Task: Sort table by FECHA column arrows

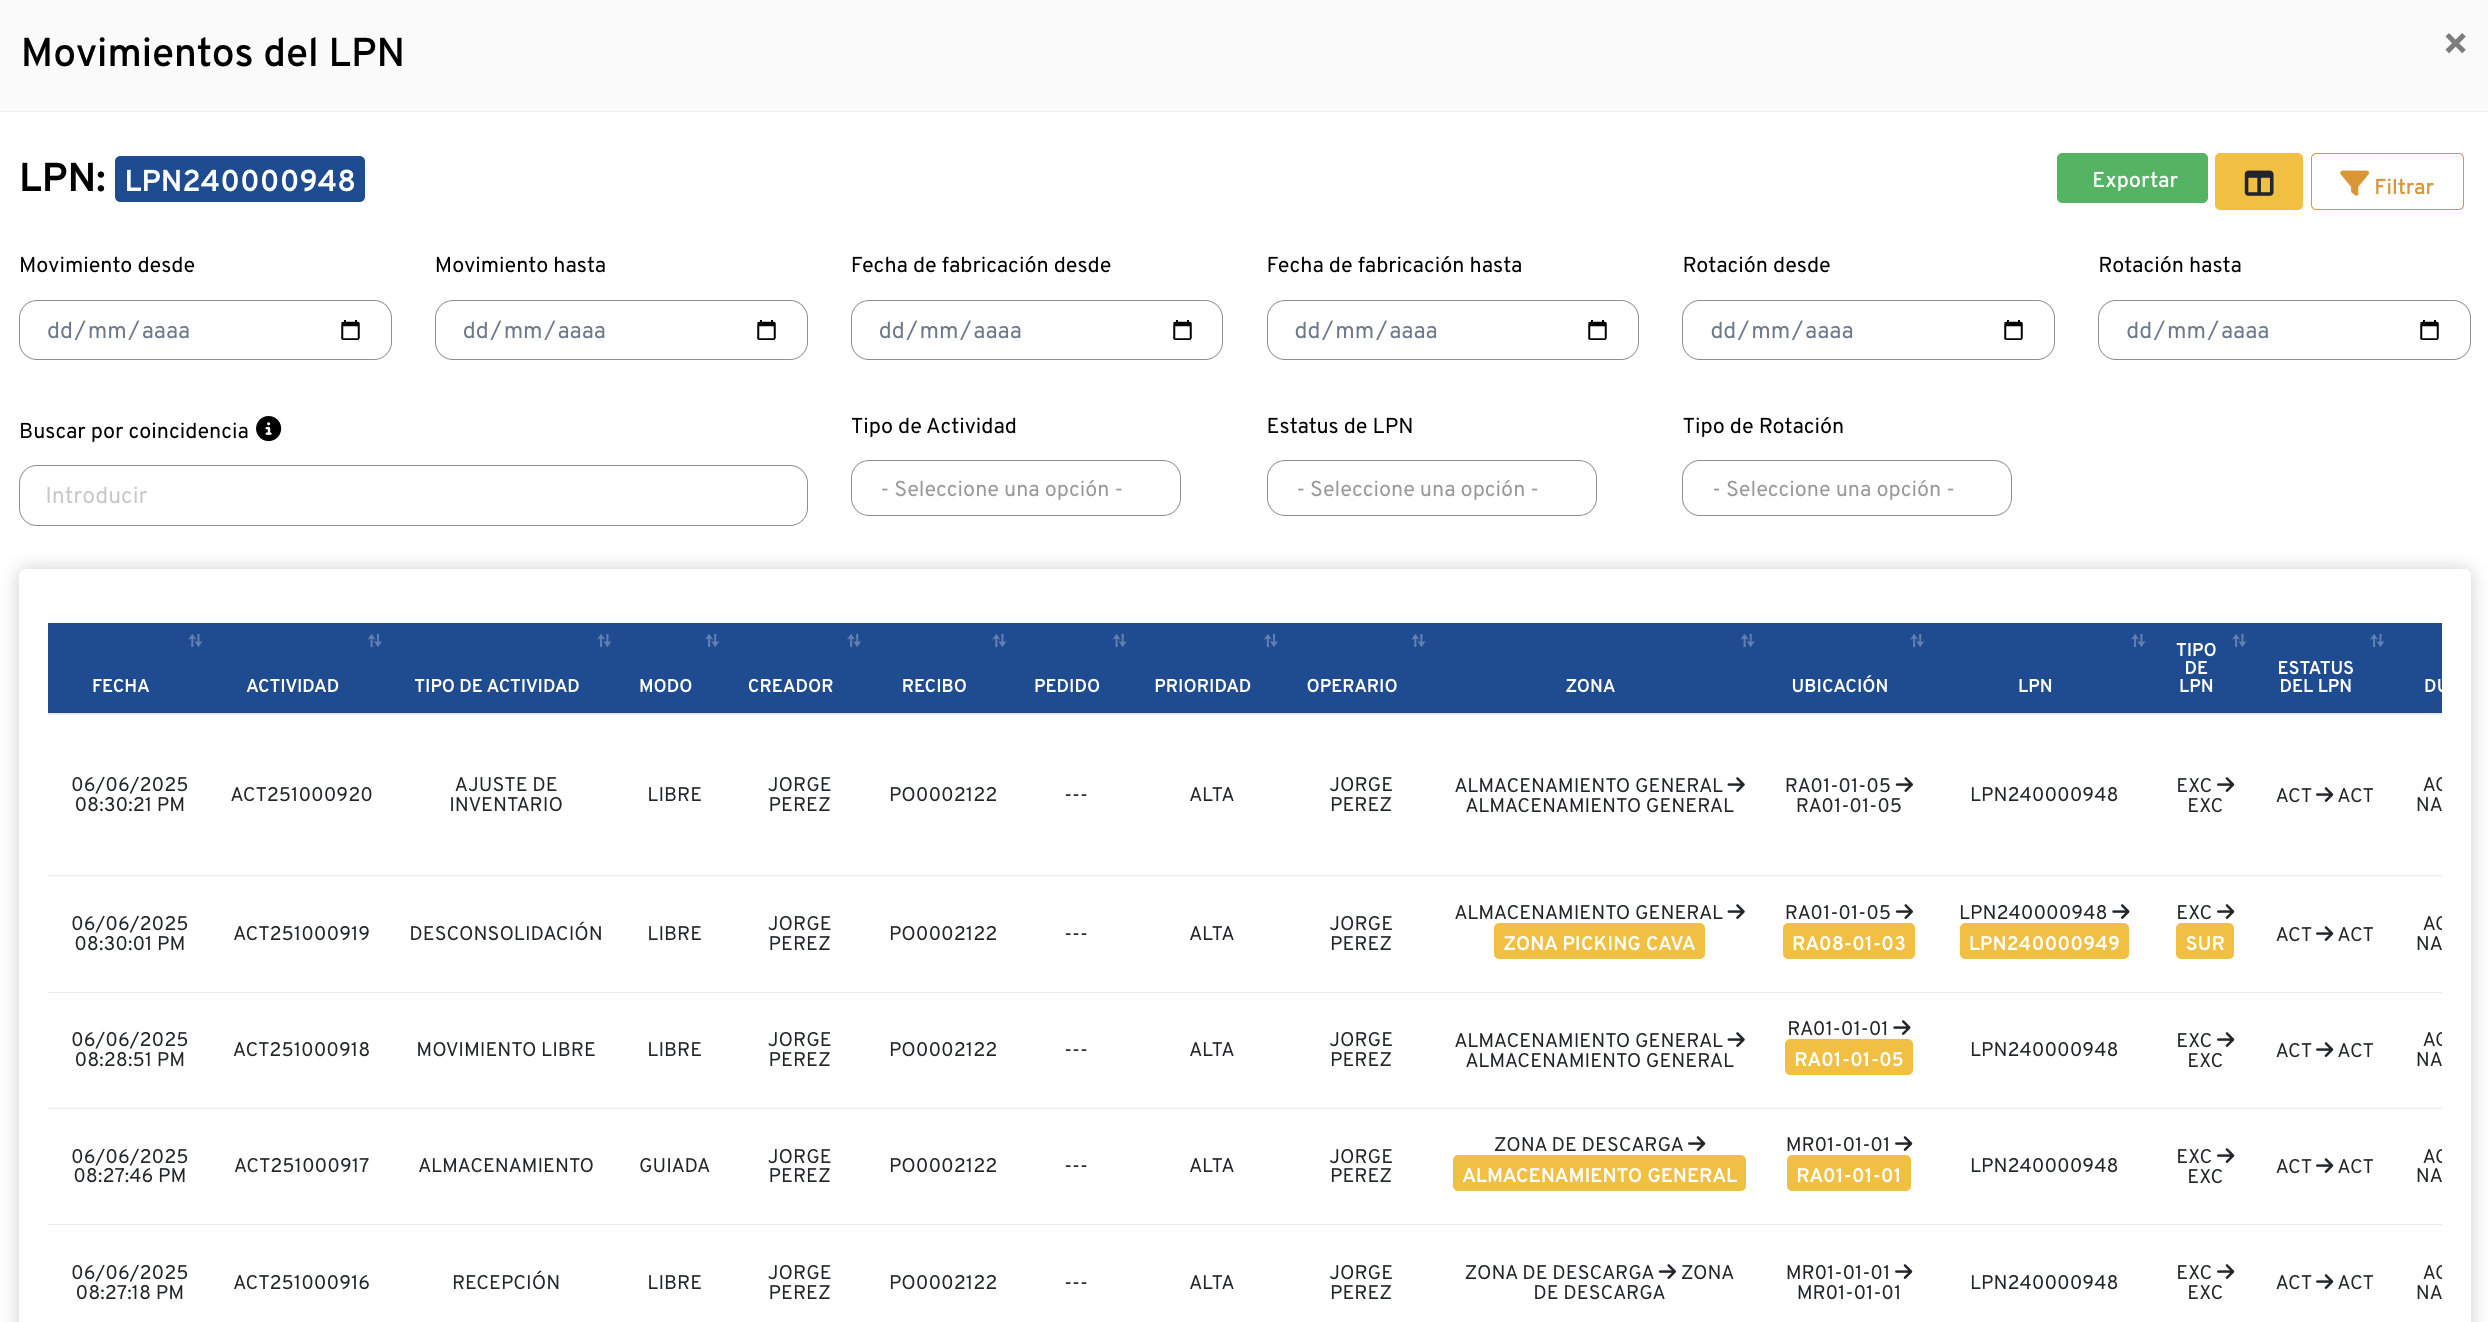Action: 195,641
